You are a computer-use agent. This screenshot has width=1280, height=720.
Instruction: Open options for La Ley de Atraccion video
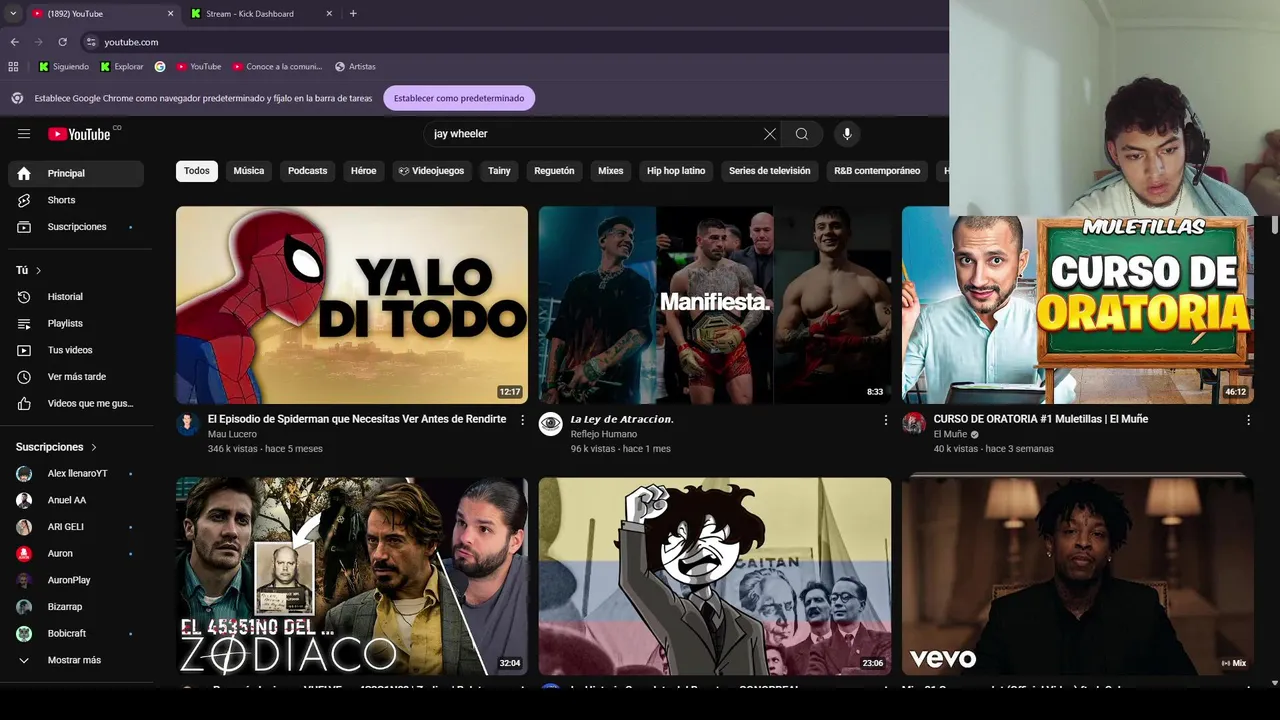tap(885, 420)
